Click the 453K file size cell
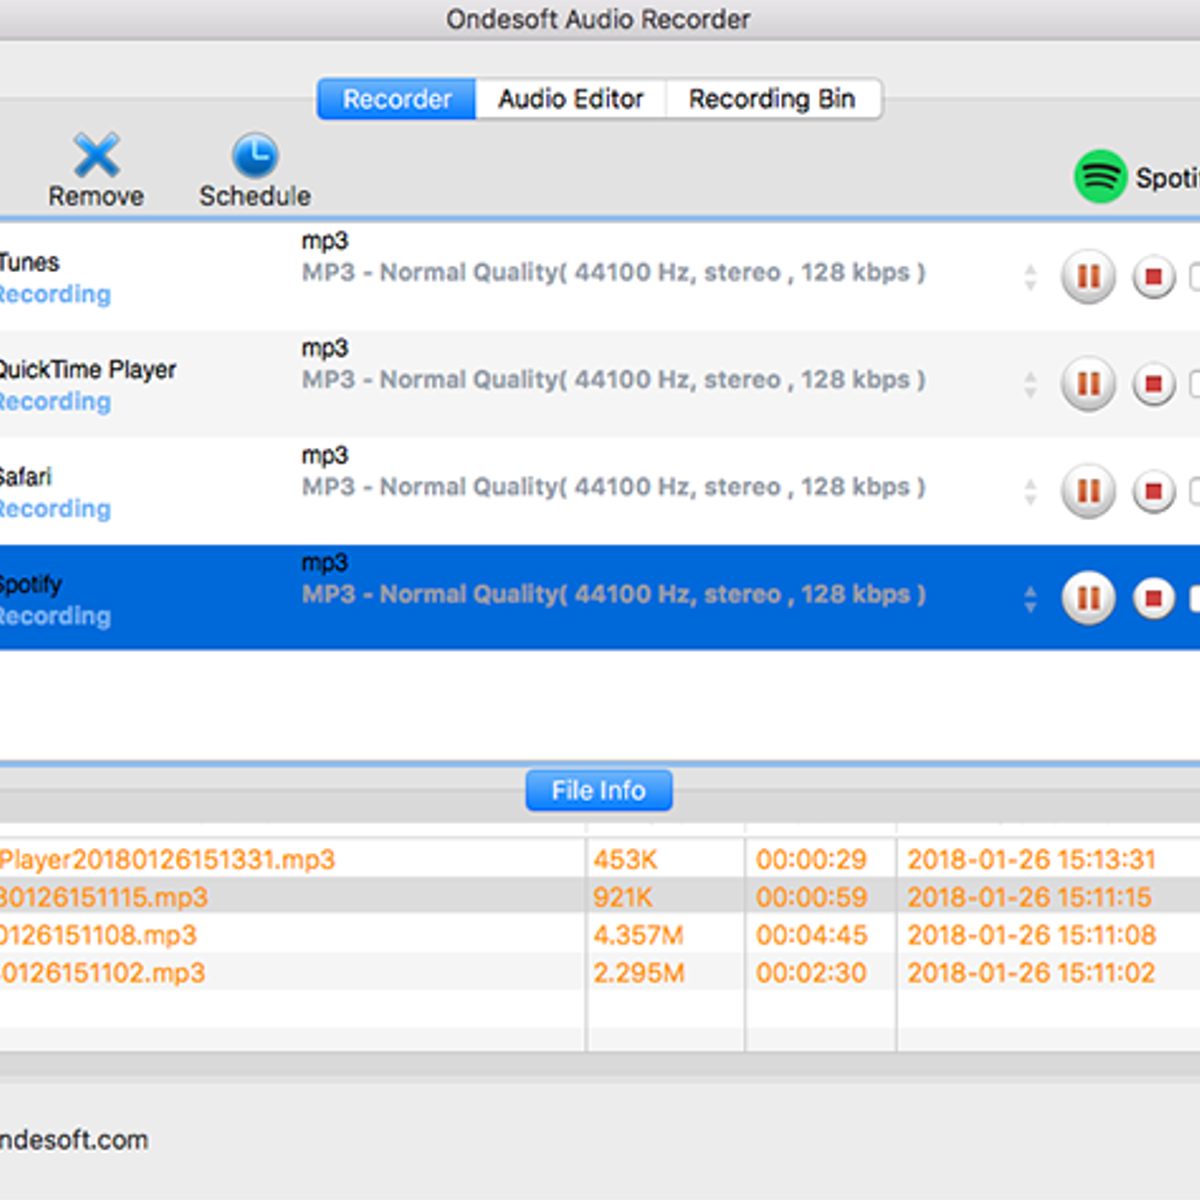The height and width of the screenshot is (1200, 1200). click(x=625, y=859)
